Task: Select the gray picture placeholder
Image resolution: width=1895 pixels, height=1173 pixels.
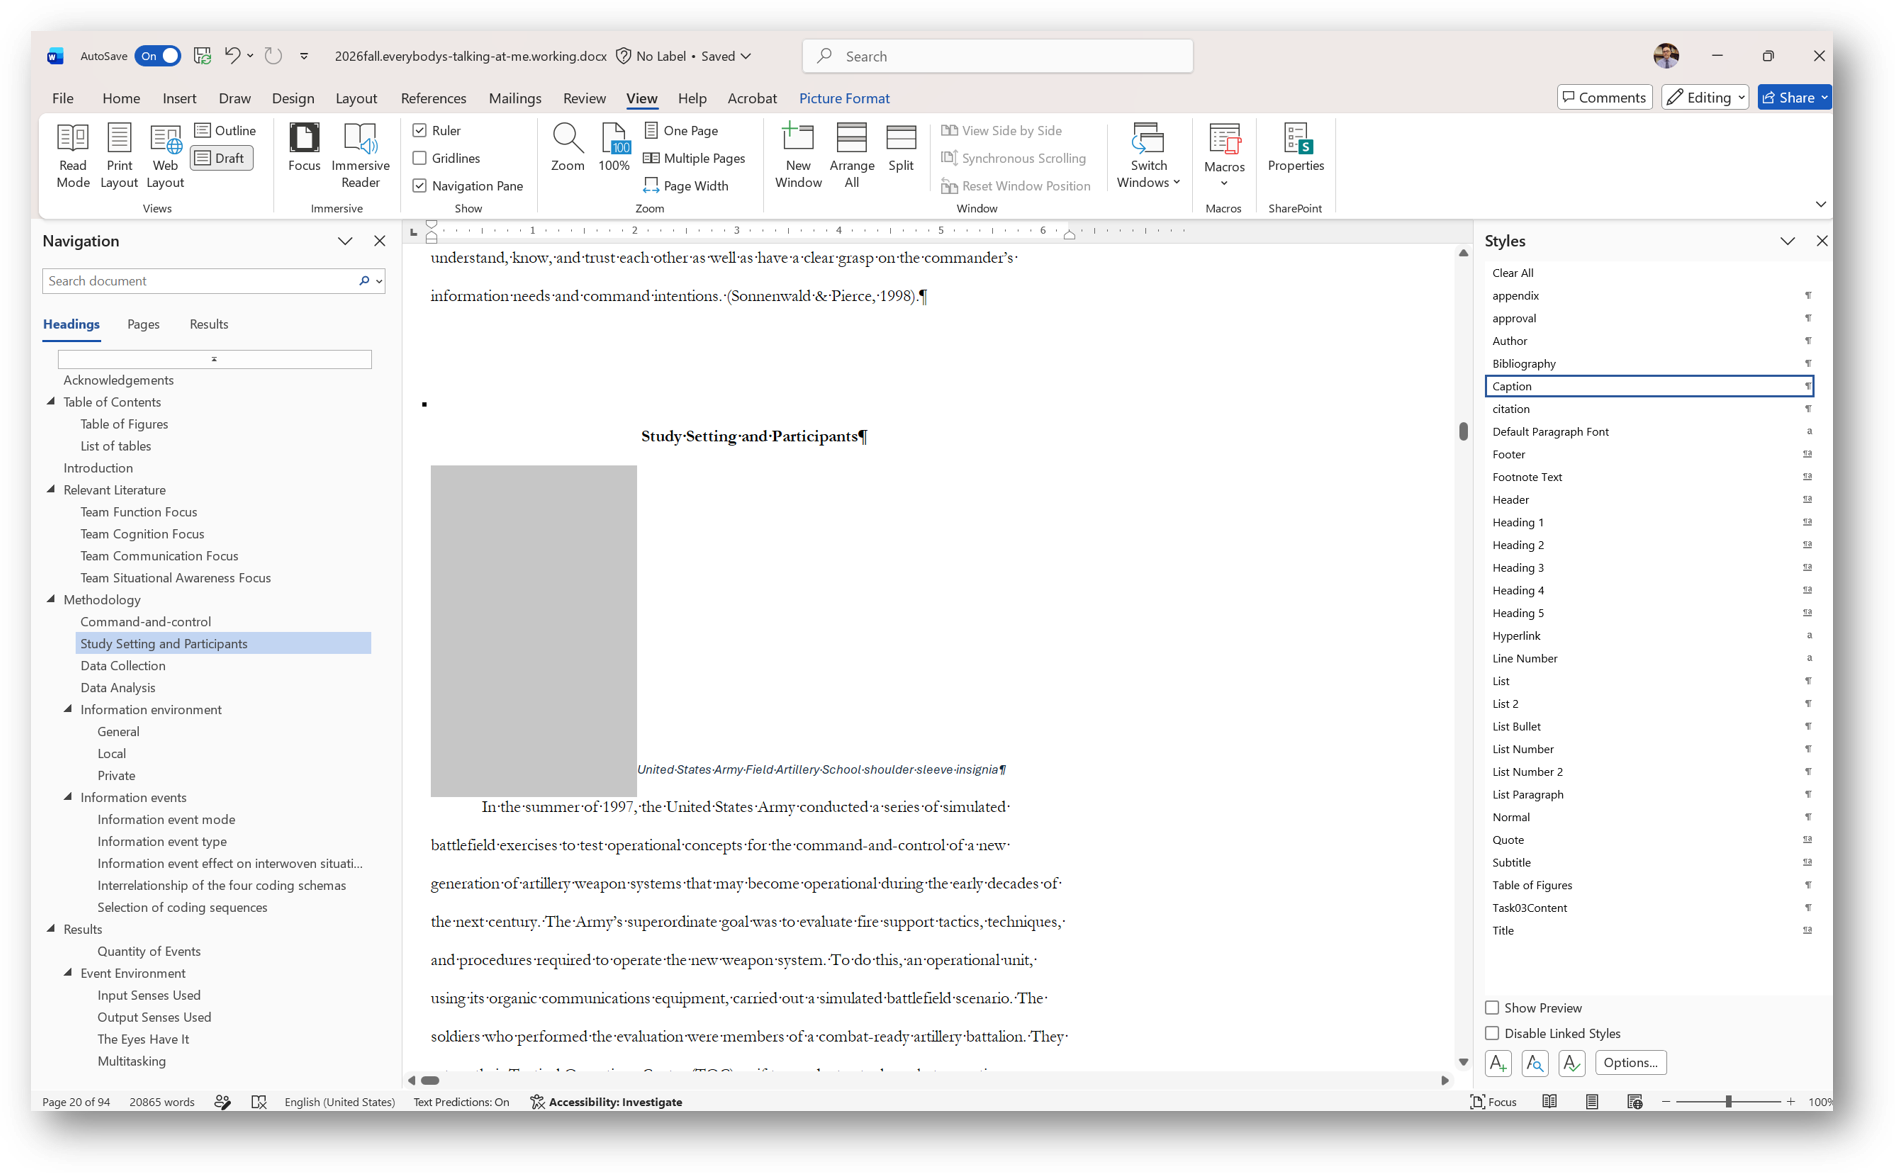Action: [533, 630]
